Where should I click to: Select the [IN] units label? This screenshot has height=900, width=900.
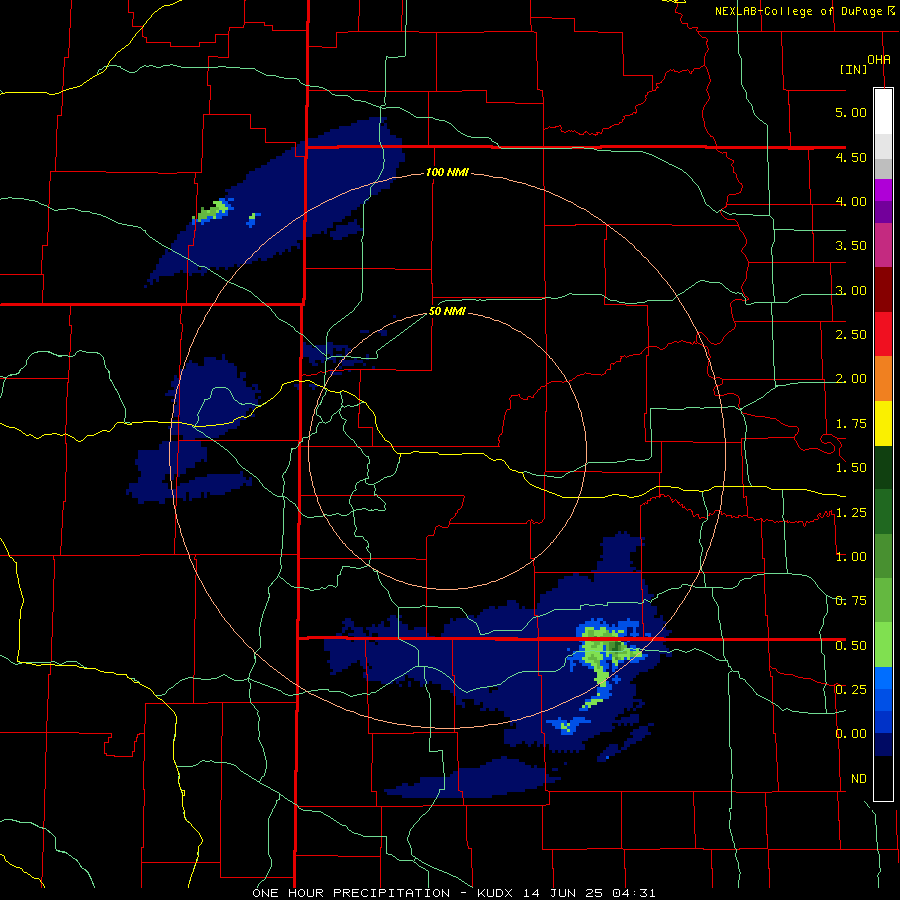854,69
